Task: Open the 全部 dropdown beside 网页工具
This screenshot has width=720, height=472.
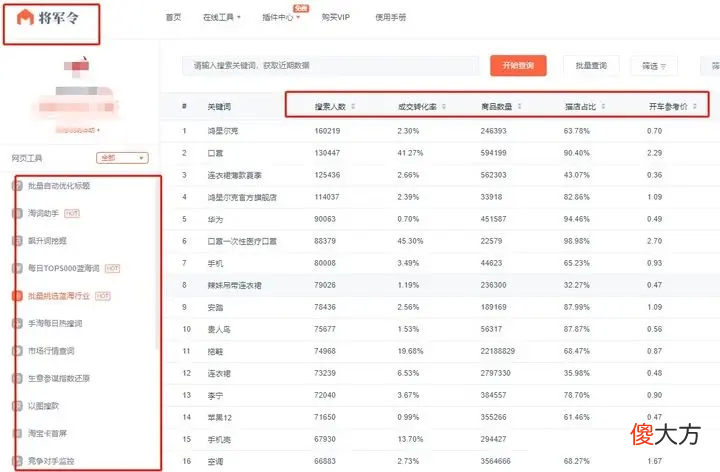Action: click(x=122, y=158)
